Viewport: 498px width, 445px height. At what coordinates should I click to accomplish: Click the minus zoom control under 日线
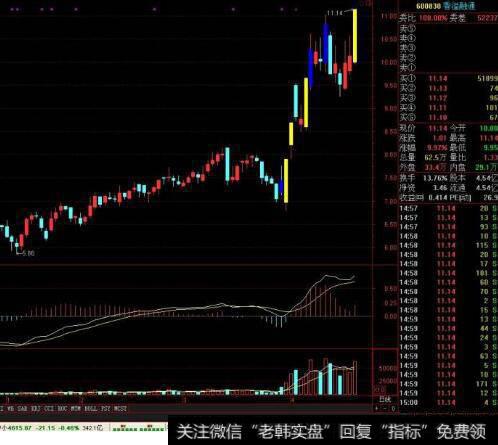pos(385,408)
